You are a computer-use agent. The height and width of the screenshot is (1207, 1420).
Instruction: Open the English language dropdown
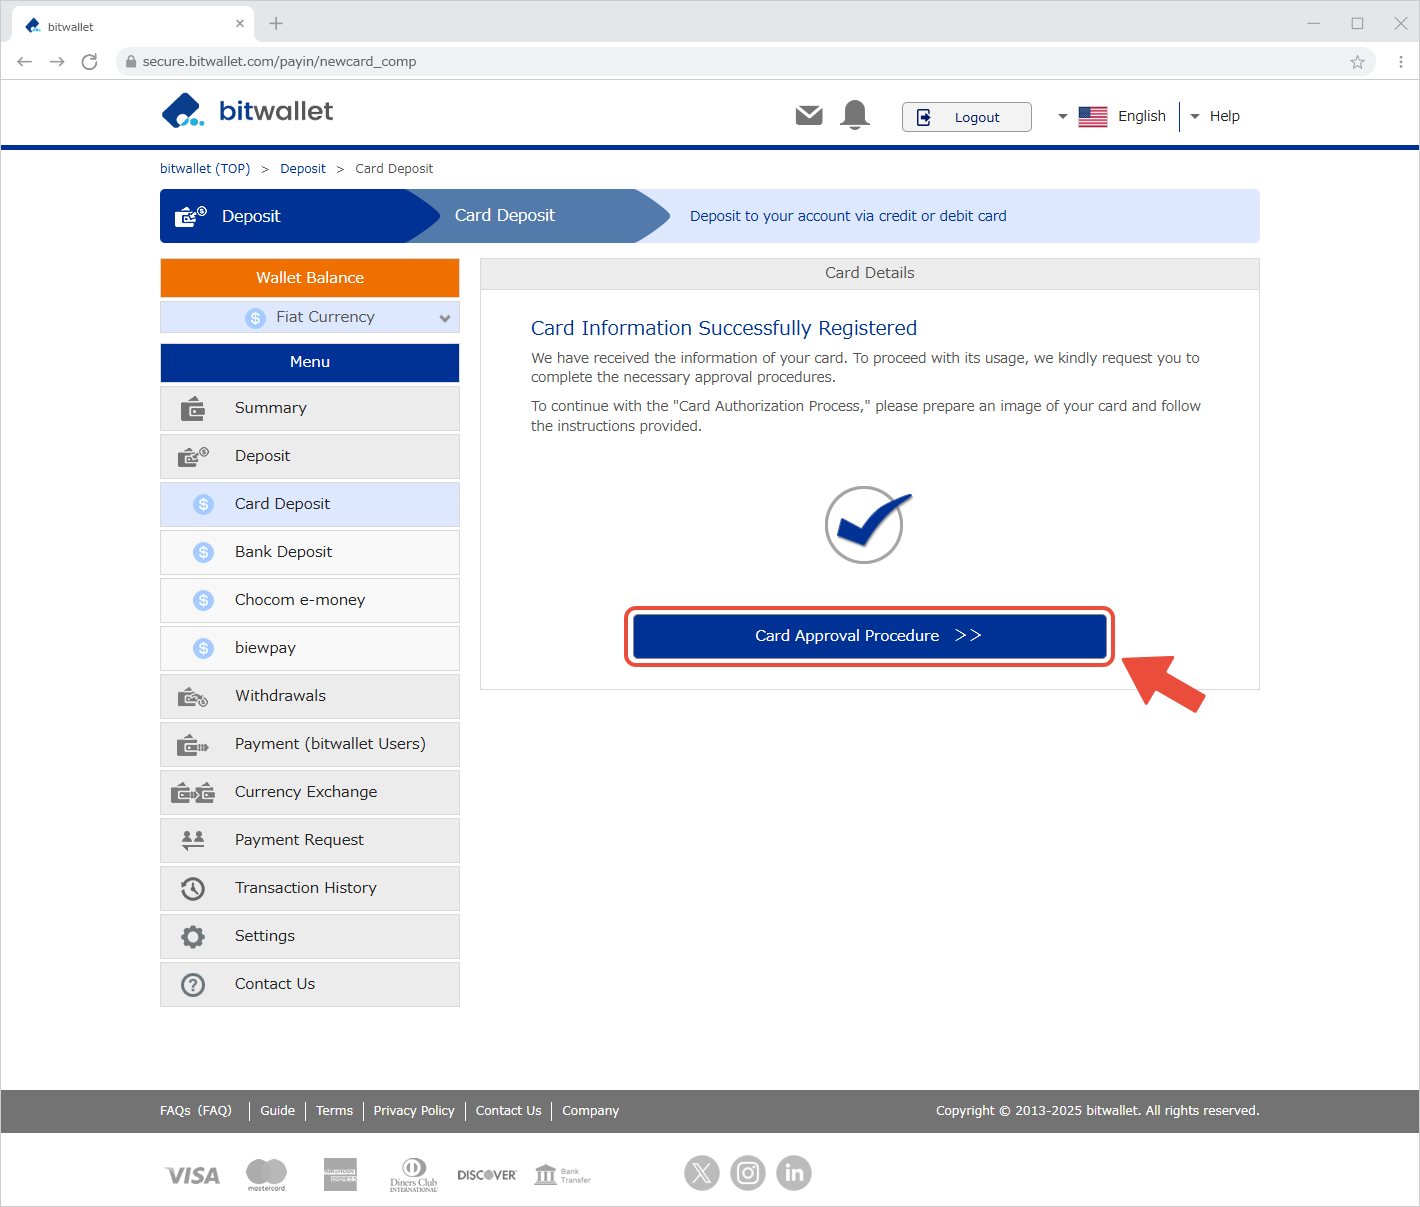click(1112, 116)
